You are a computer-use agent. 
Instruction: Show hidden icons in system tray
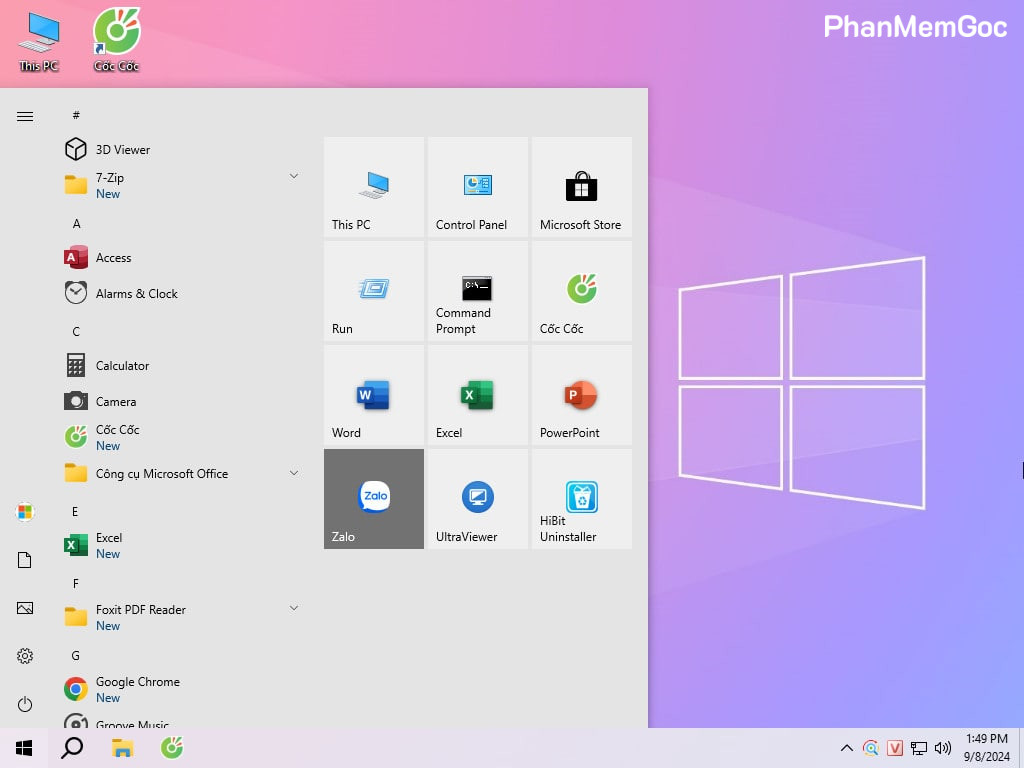[x=847, y=748]
